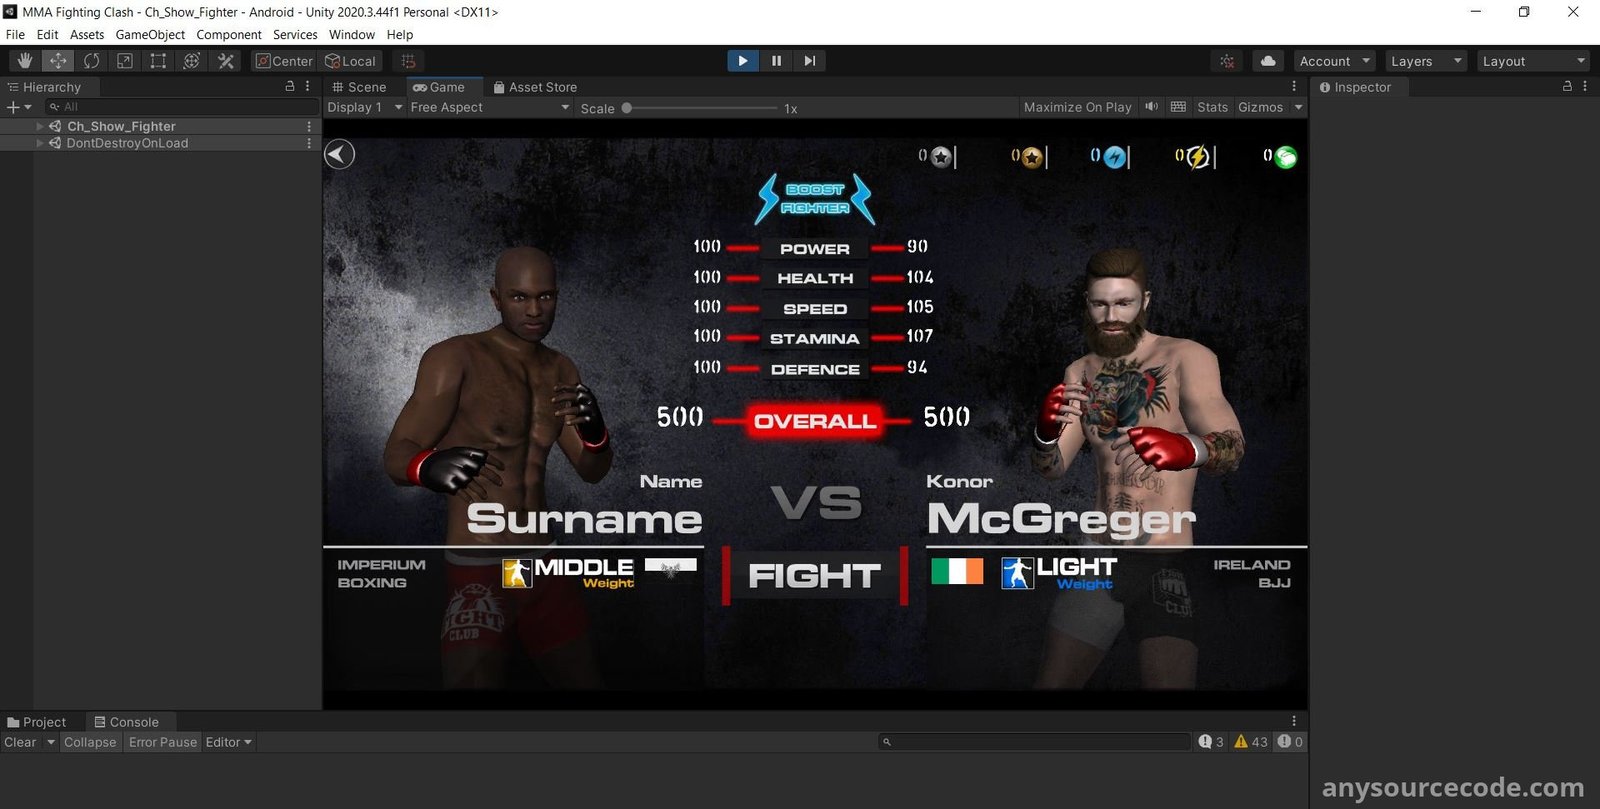Select the Rect Transform tool
Screen dimensions: 1600x809
[x=158, y=61]
